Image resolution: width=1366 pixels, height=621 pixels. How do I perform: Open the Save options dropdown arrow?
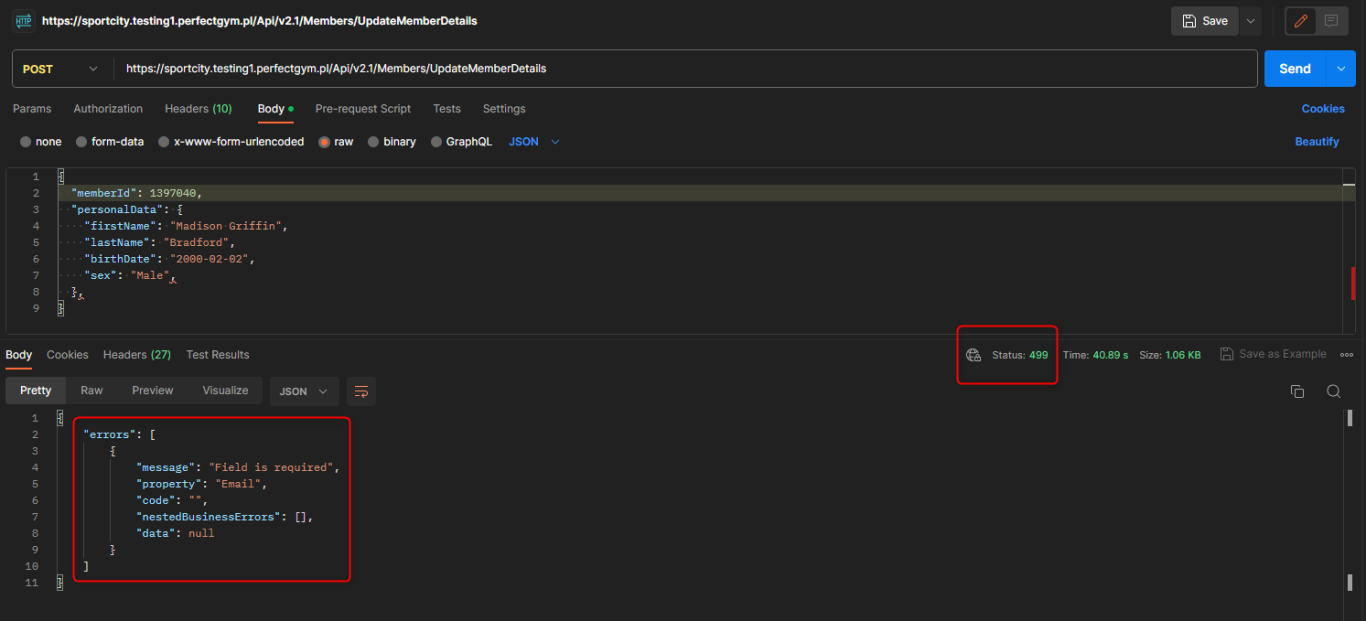[1250, 21]
